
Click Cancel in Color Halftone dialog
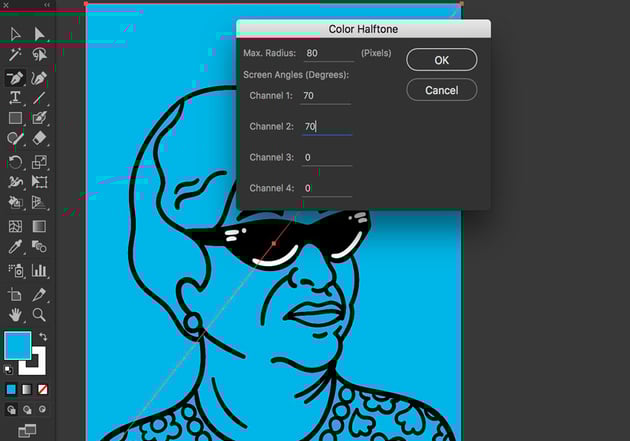442,90
